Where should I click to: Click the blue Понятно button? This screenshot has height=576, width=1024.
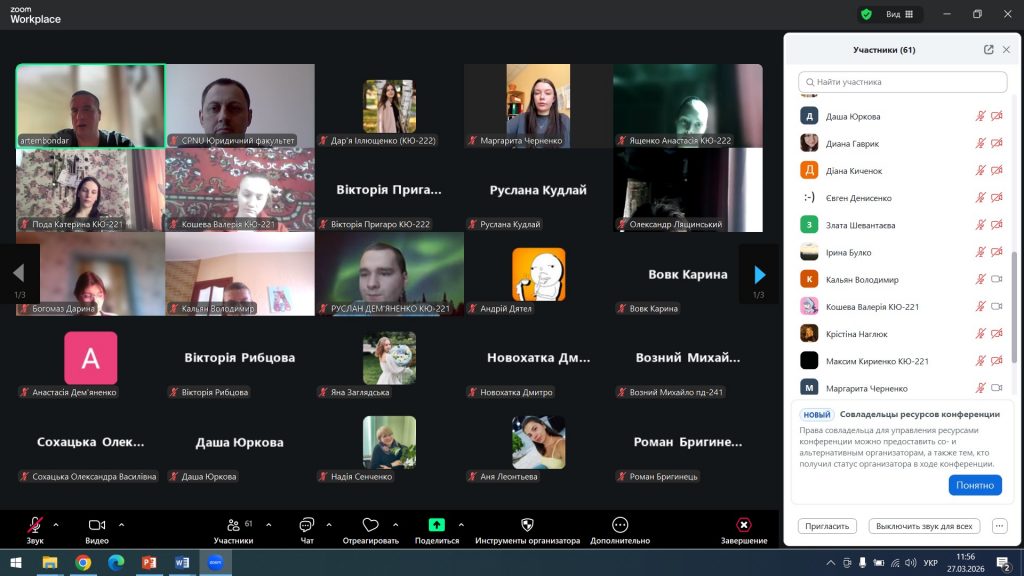974,485
